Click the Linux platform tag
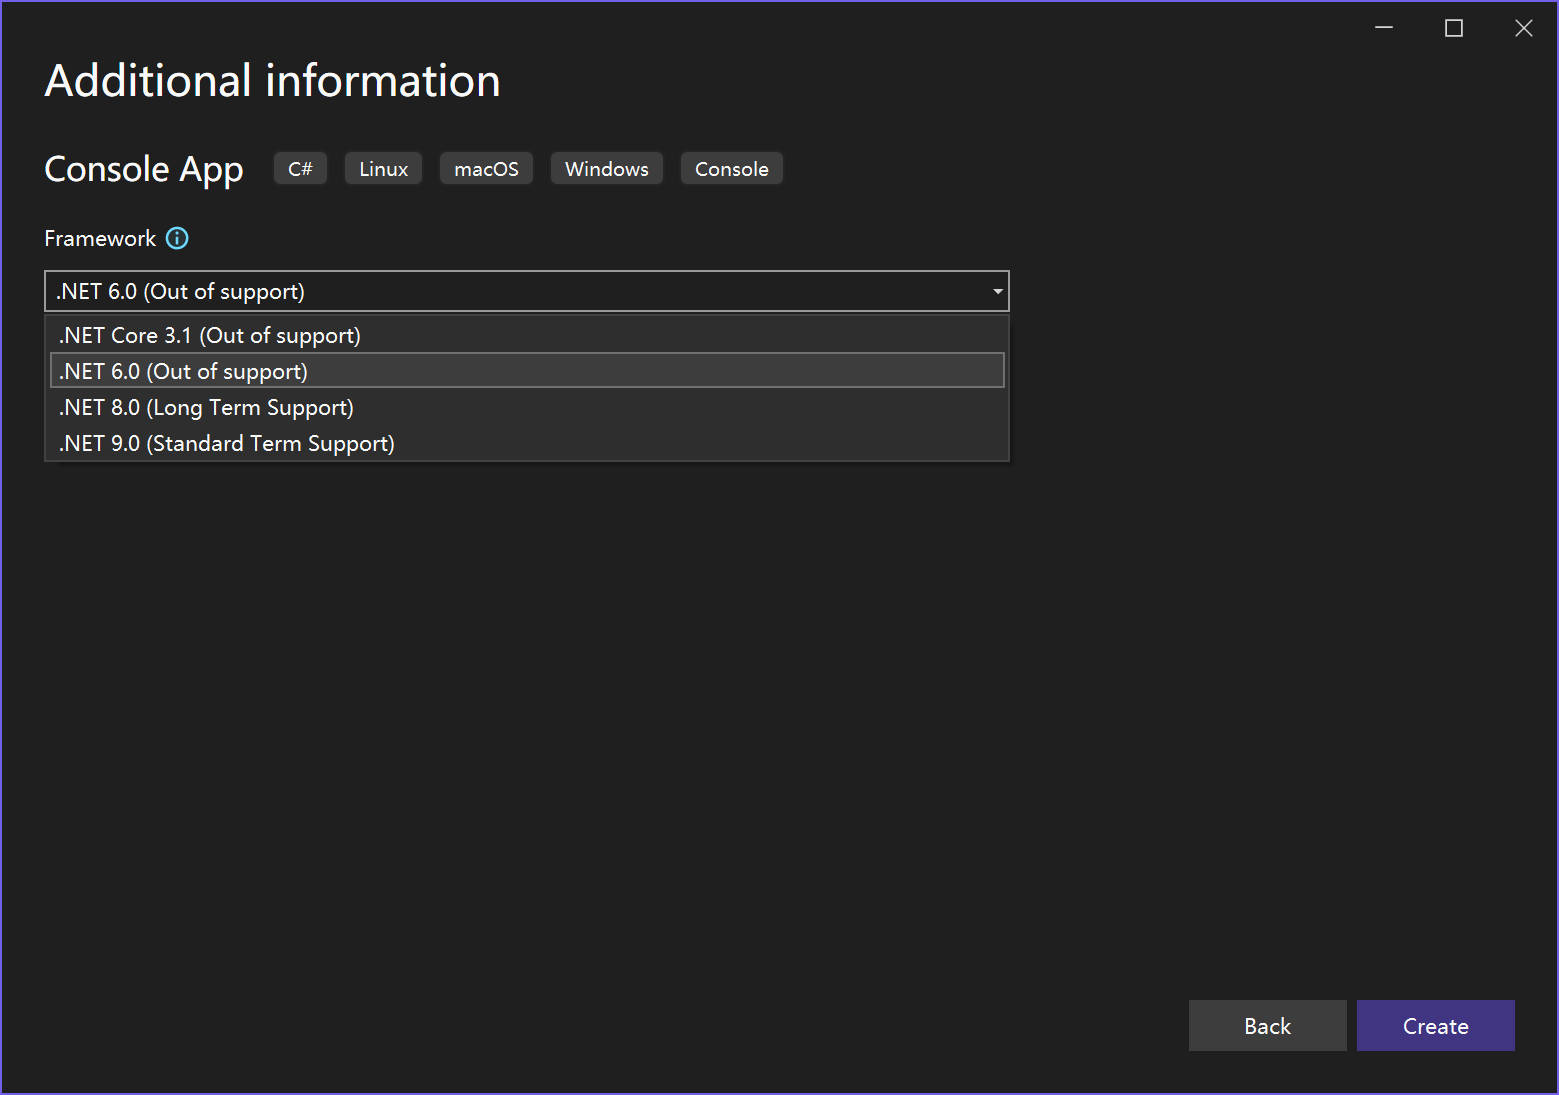This screenshot has height=1095, width=1559. click(383, 168)
